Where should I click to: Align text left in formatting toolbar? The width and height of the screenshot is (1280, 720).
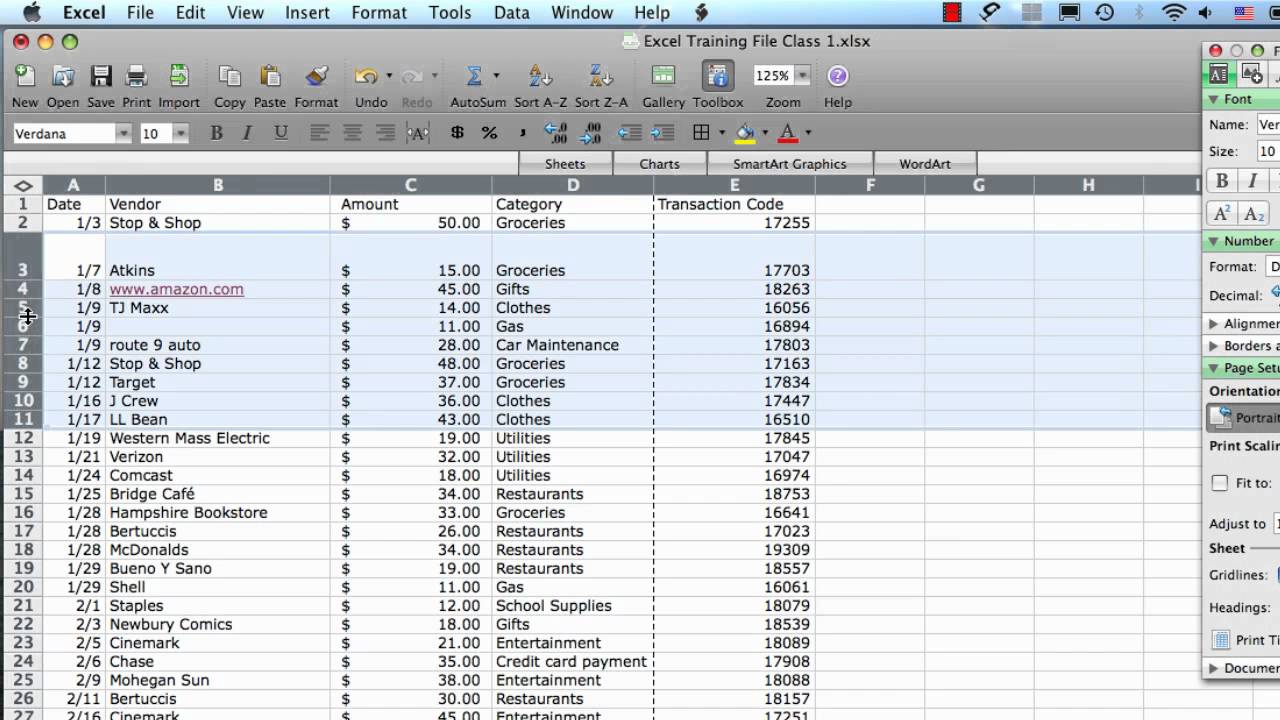pos(319,133)
